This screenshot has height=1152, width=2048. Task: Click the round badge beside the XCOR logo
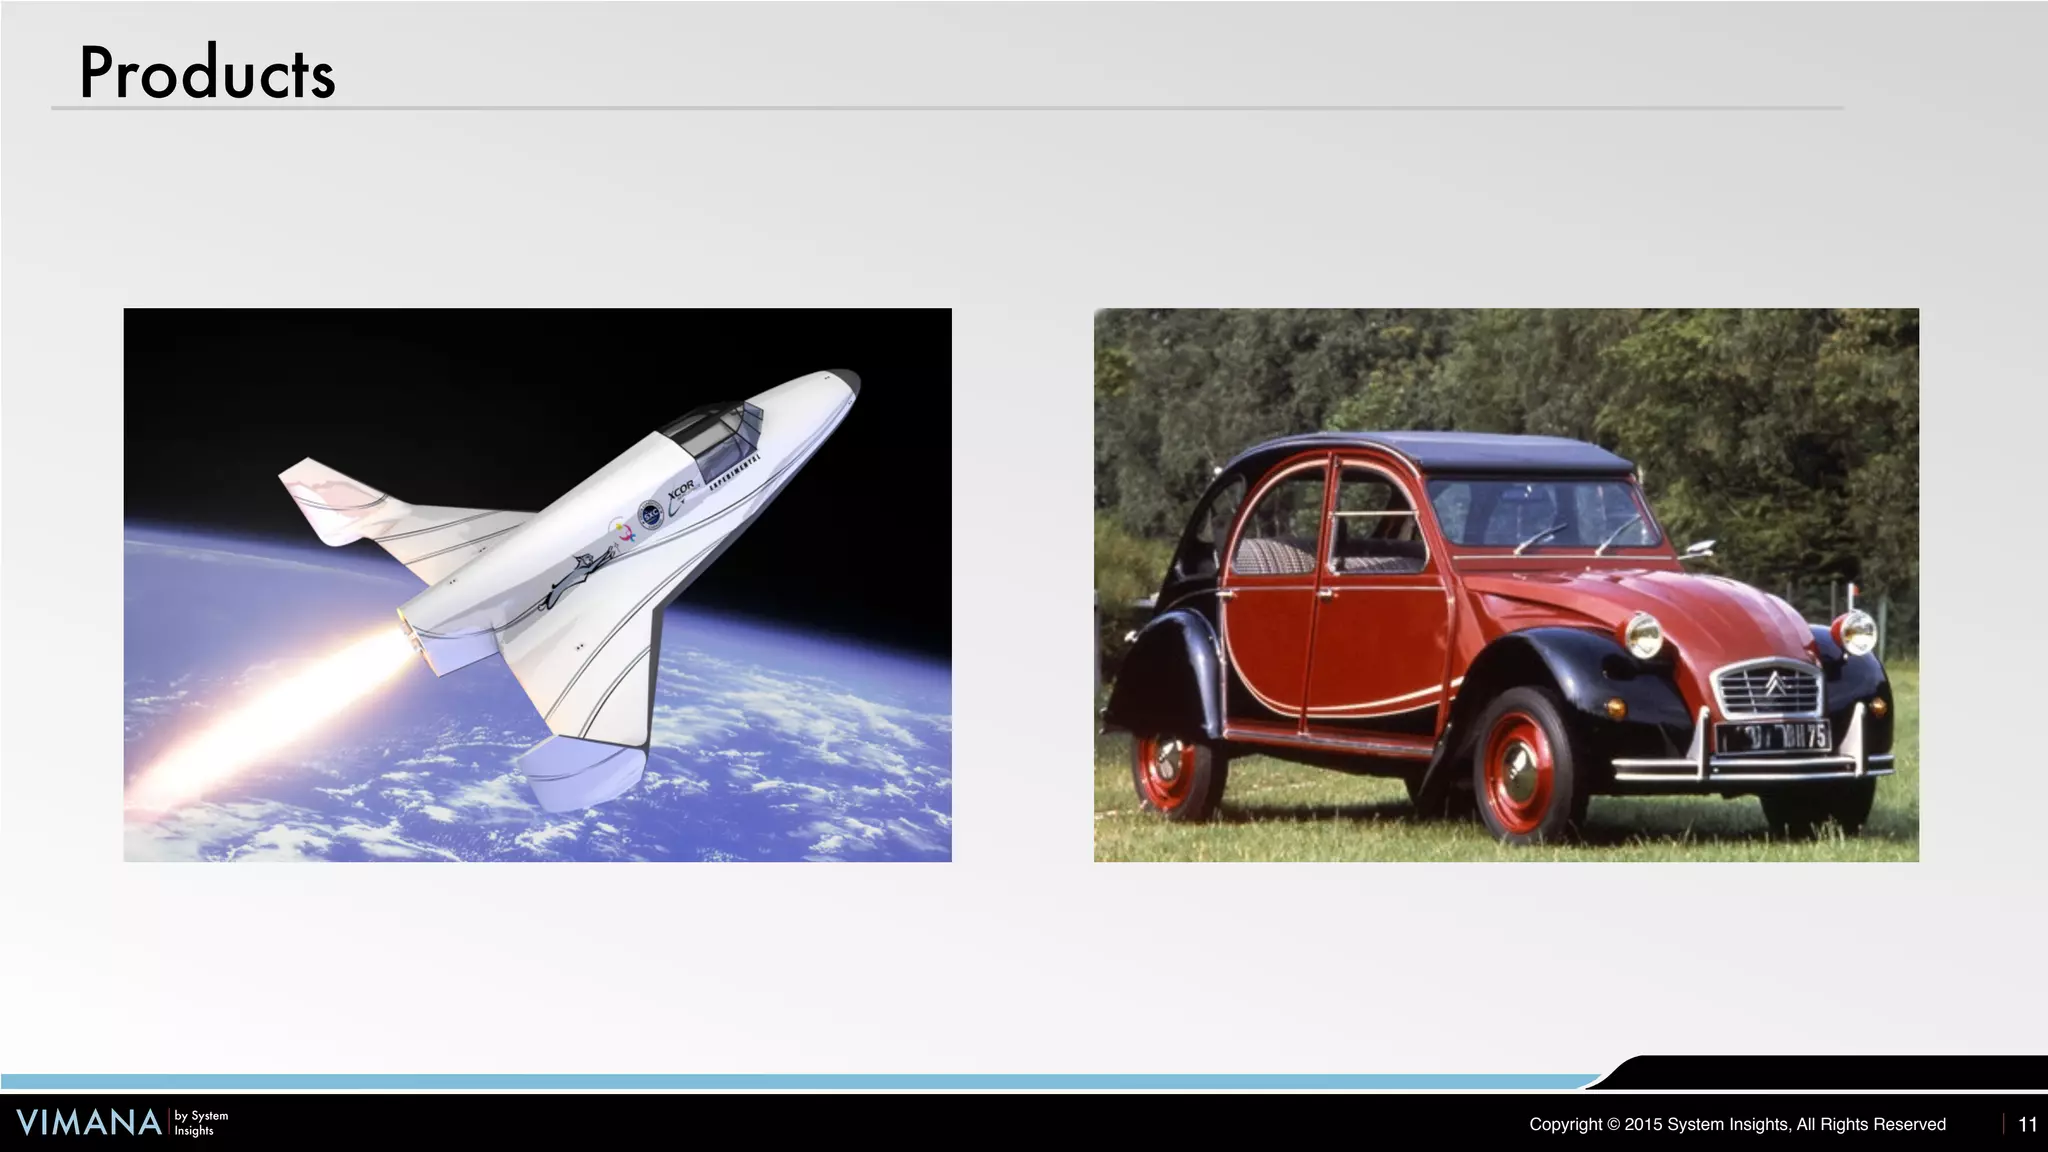pos(651,514)
